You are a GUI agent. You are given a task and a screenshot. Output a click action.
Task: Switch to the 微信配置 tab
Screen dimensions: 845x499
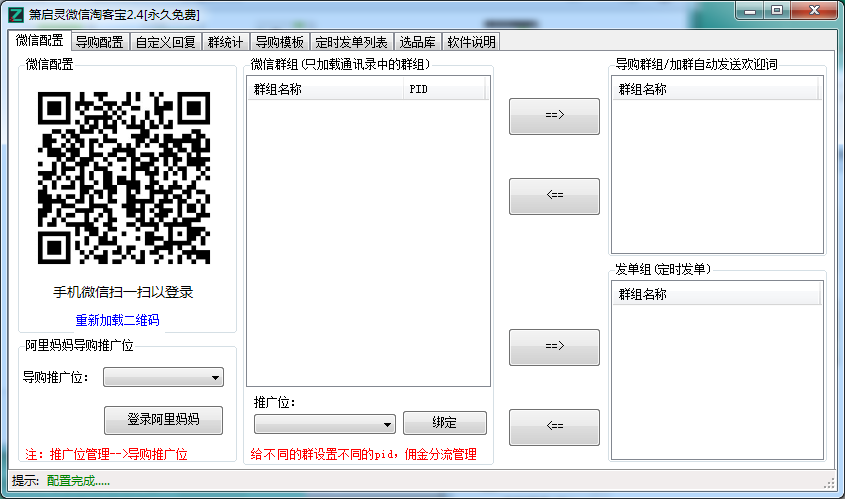coord(39,40)
